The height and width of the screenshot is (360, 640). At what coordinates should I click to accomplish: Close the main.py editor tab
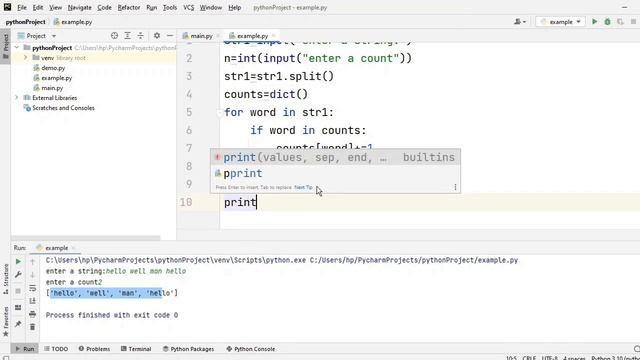pyautogui.click(x=218, y=36)
